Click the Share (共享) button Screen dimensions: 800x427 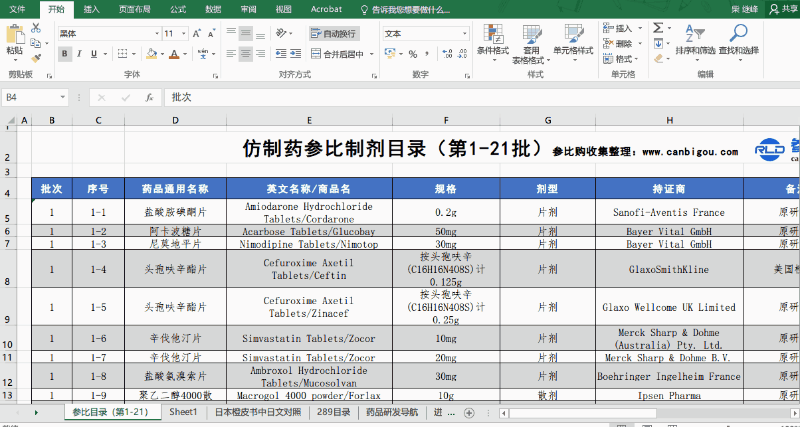pos(784,9)
